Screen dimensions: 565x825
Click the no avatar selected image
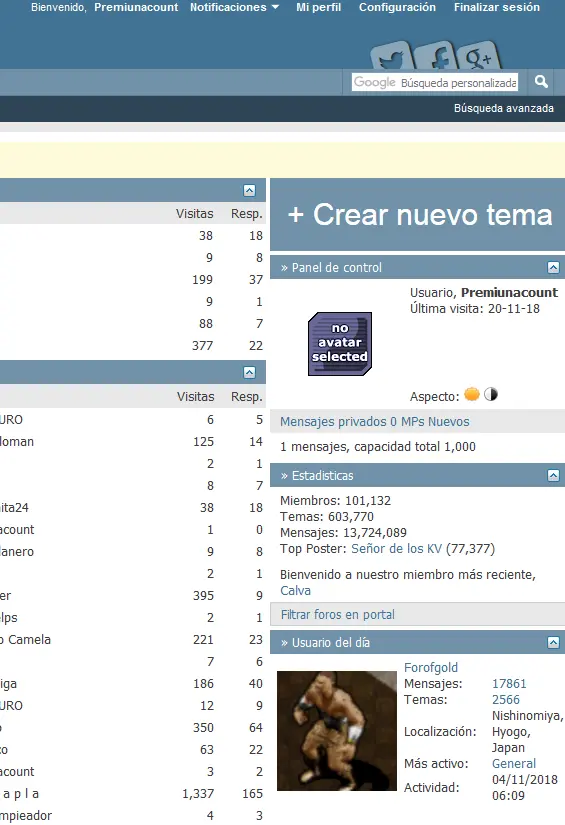(340, 344)
